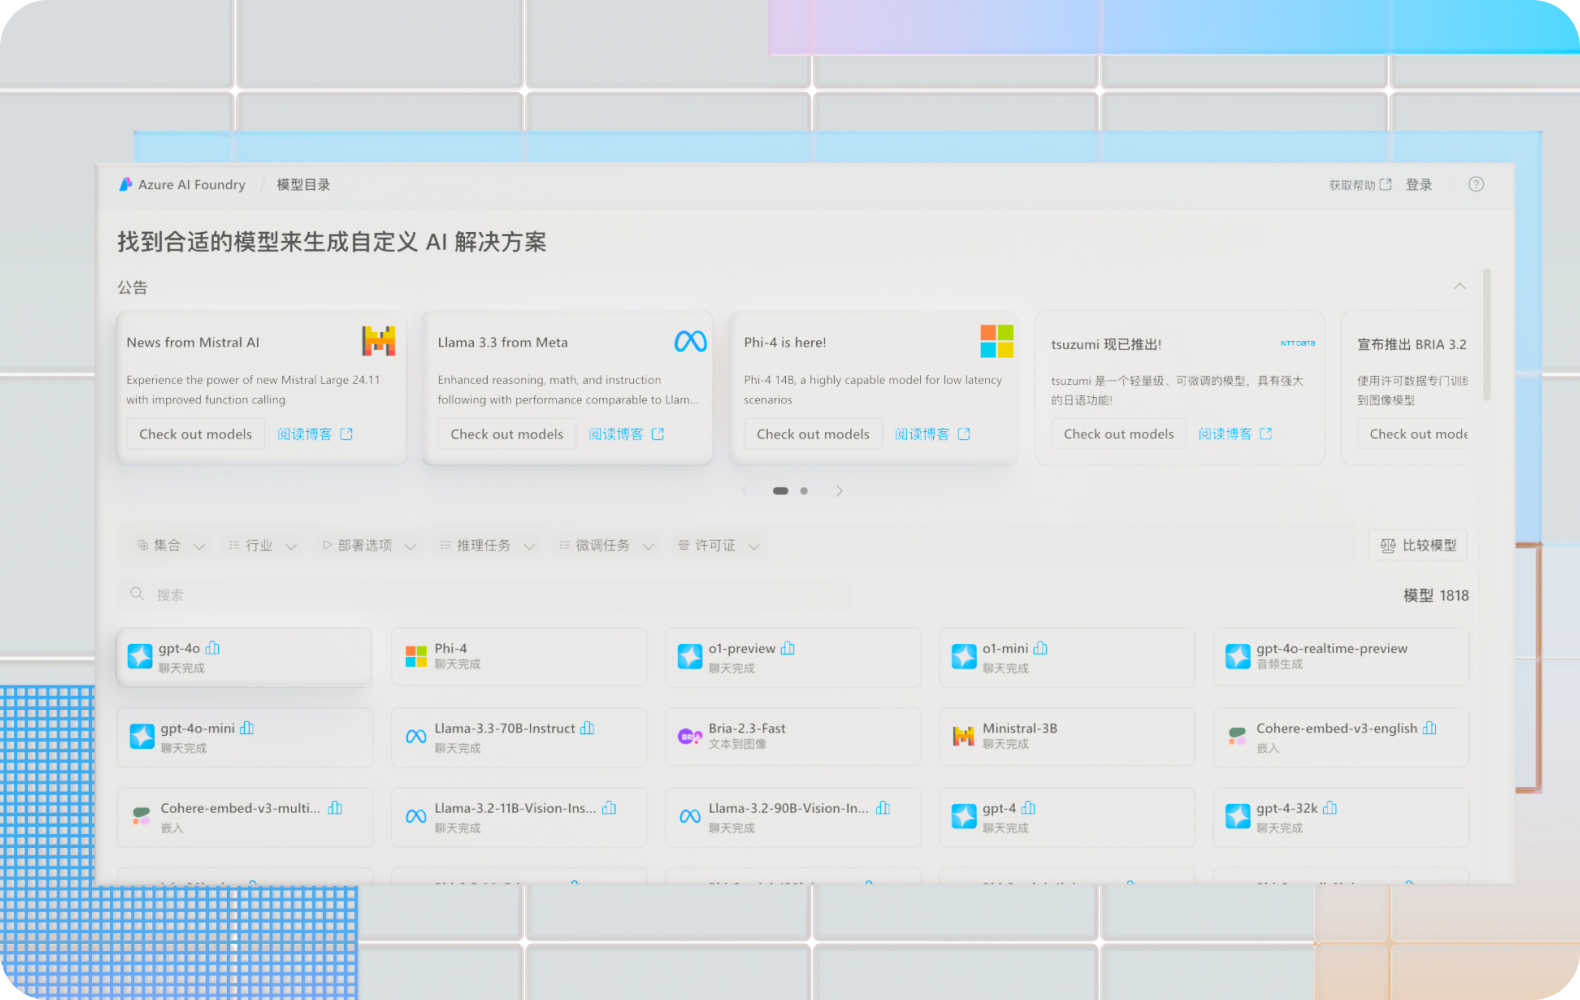Click Check out models in Llama 3.3 card
Viewport: 1580px width, 1000px height.
click(x=507, y=434)
